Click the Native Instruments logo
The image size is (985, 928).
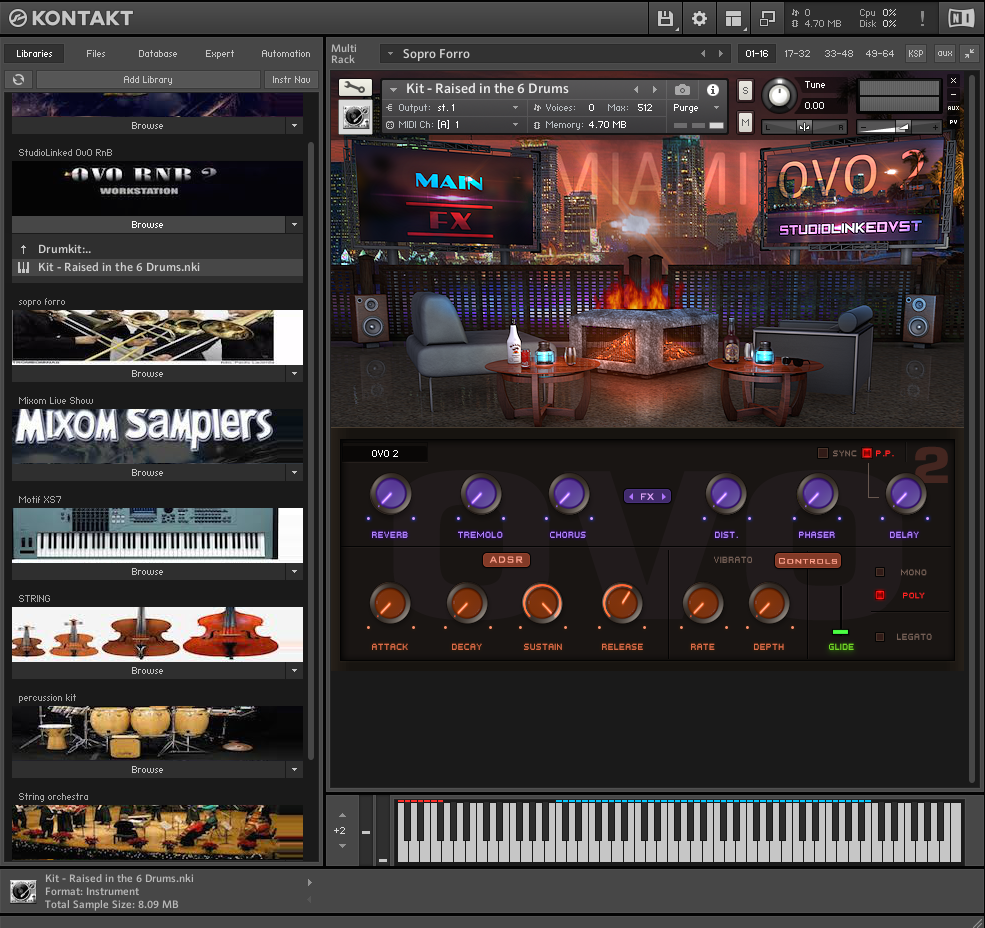(x=961, y=18)
